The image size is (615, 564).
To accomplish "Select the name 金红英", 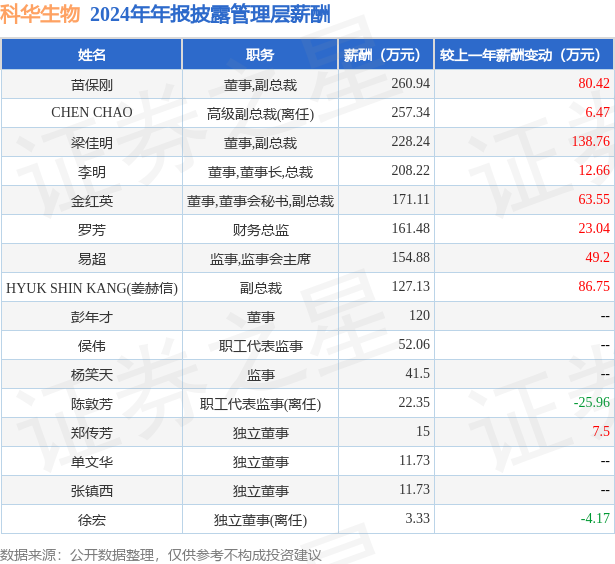I will click(x=92, y=201).
